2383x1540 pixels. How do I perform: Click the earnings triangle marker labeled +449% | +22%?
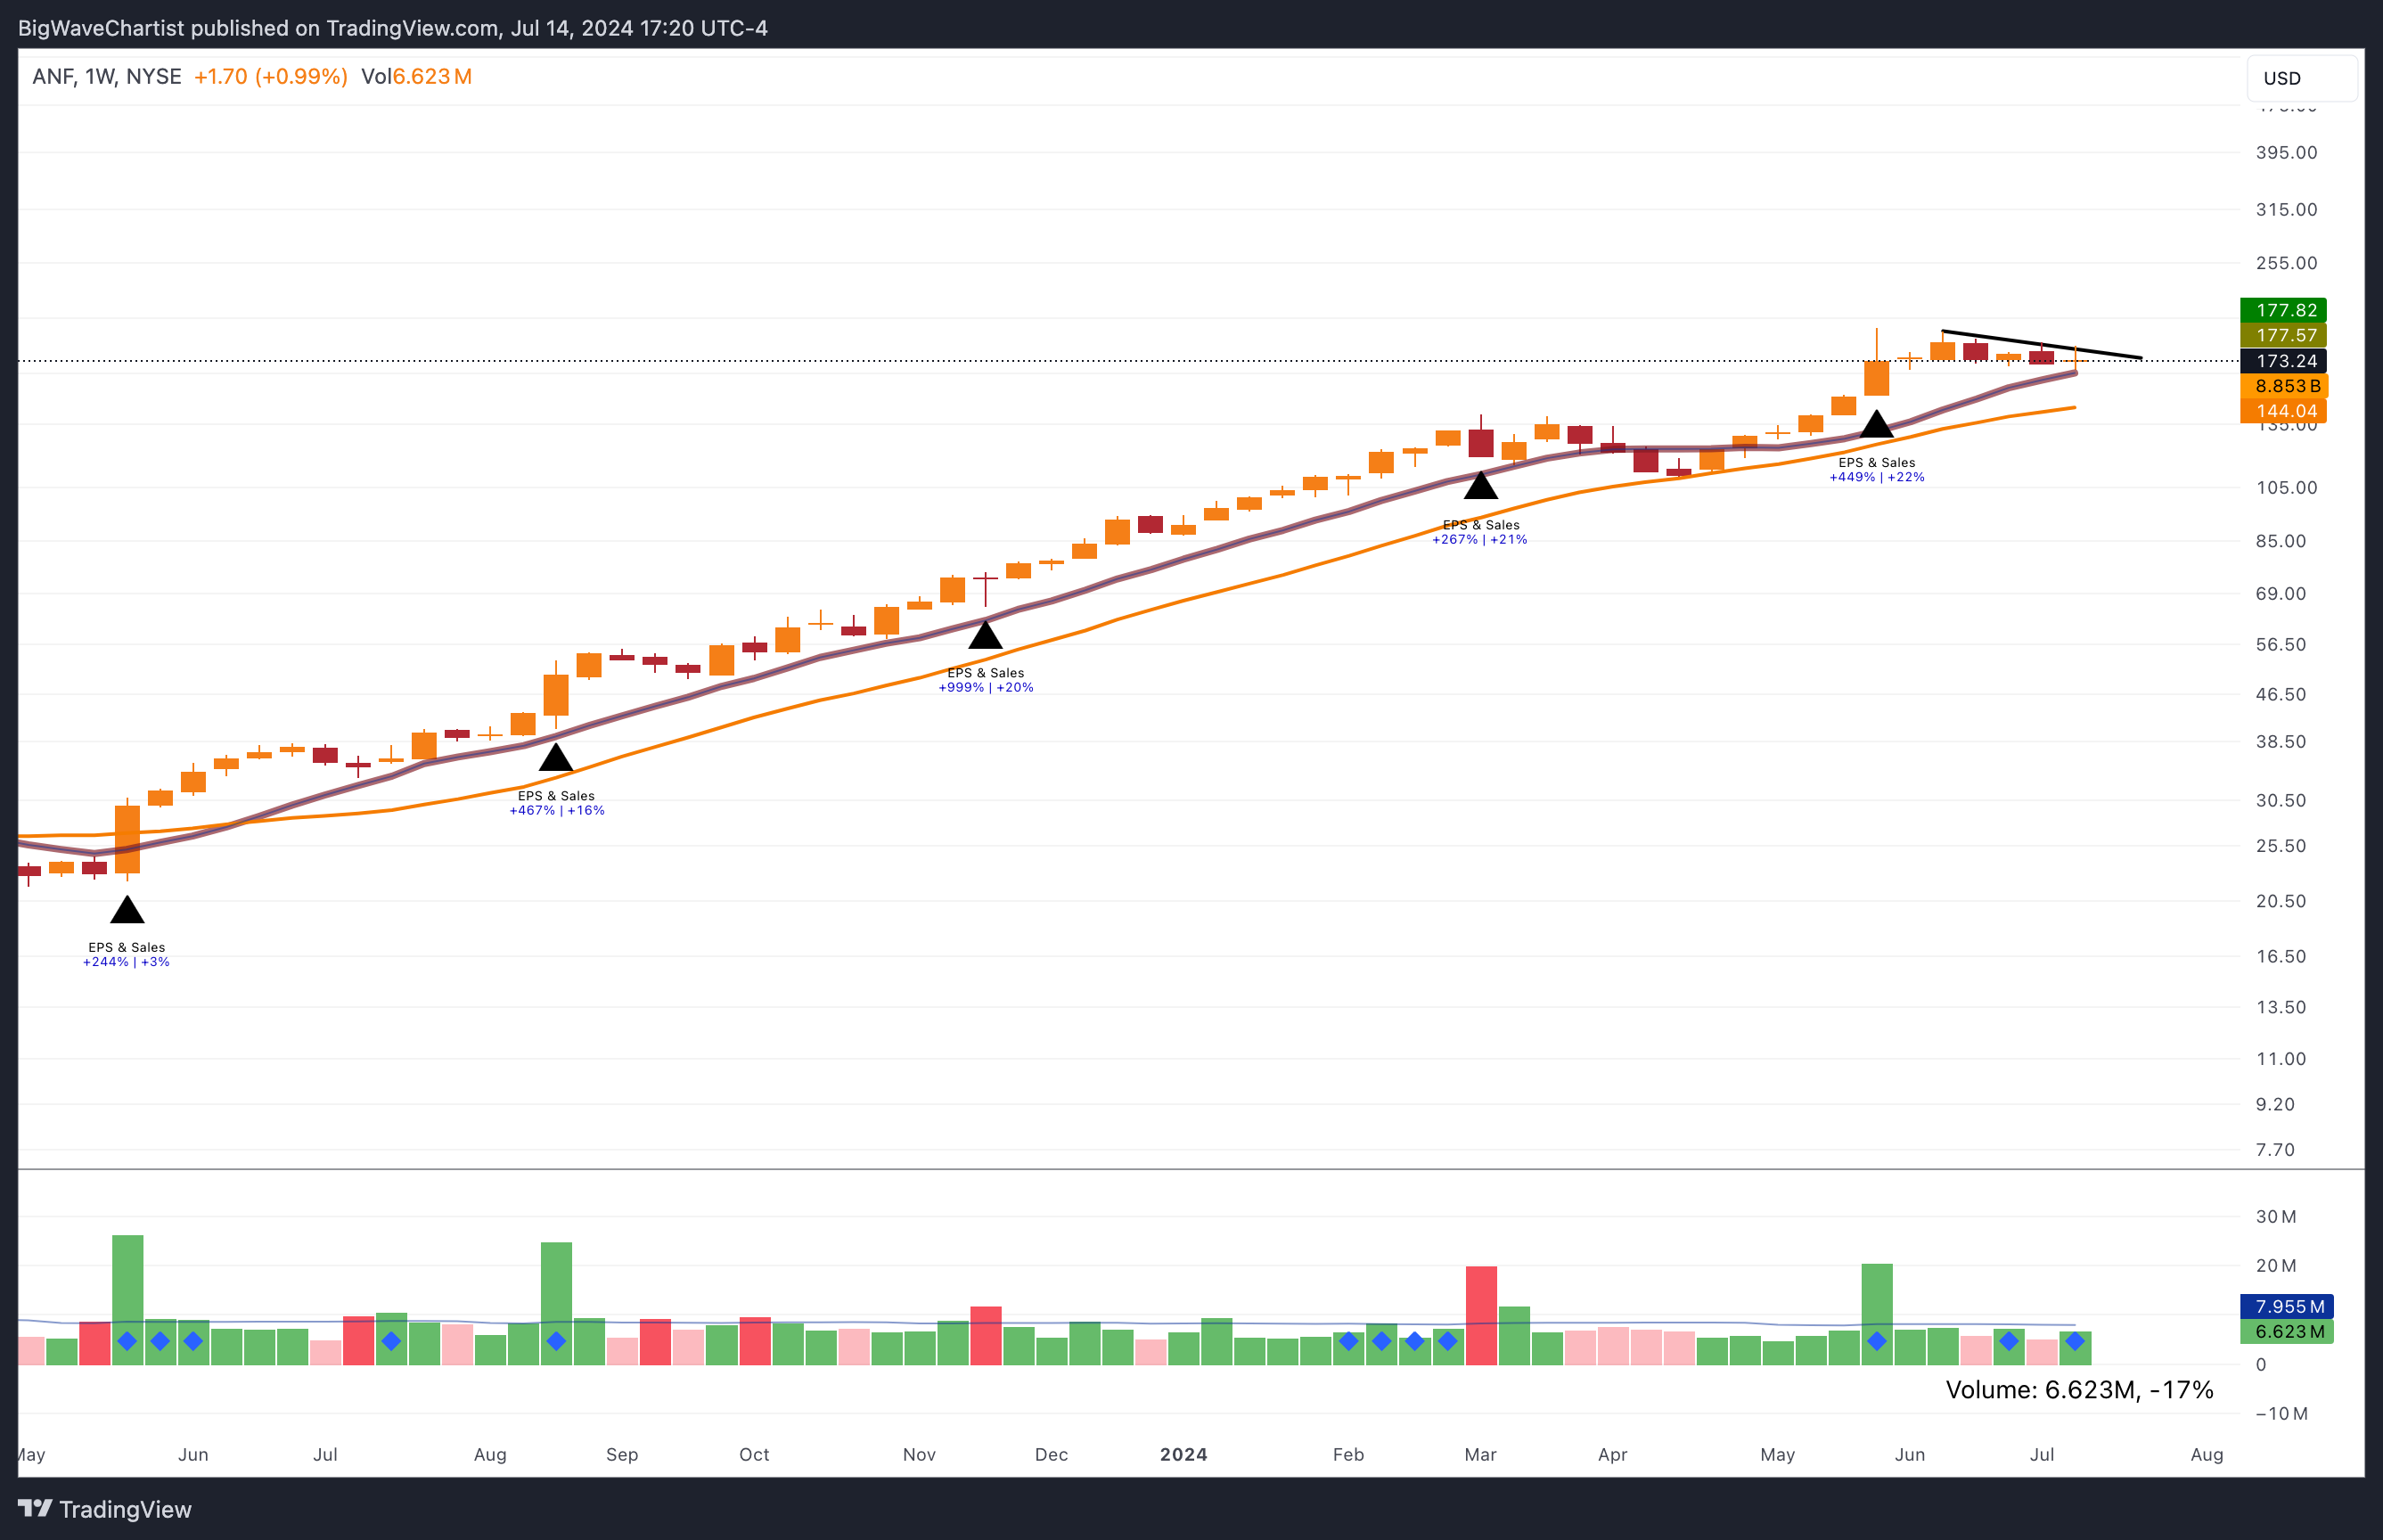point(1876,425)
